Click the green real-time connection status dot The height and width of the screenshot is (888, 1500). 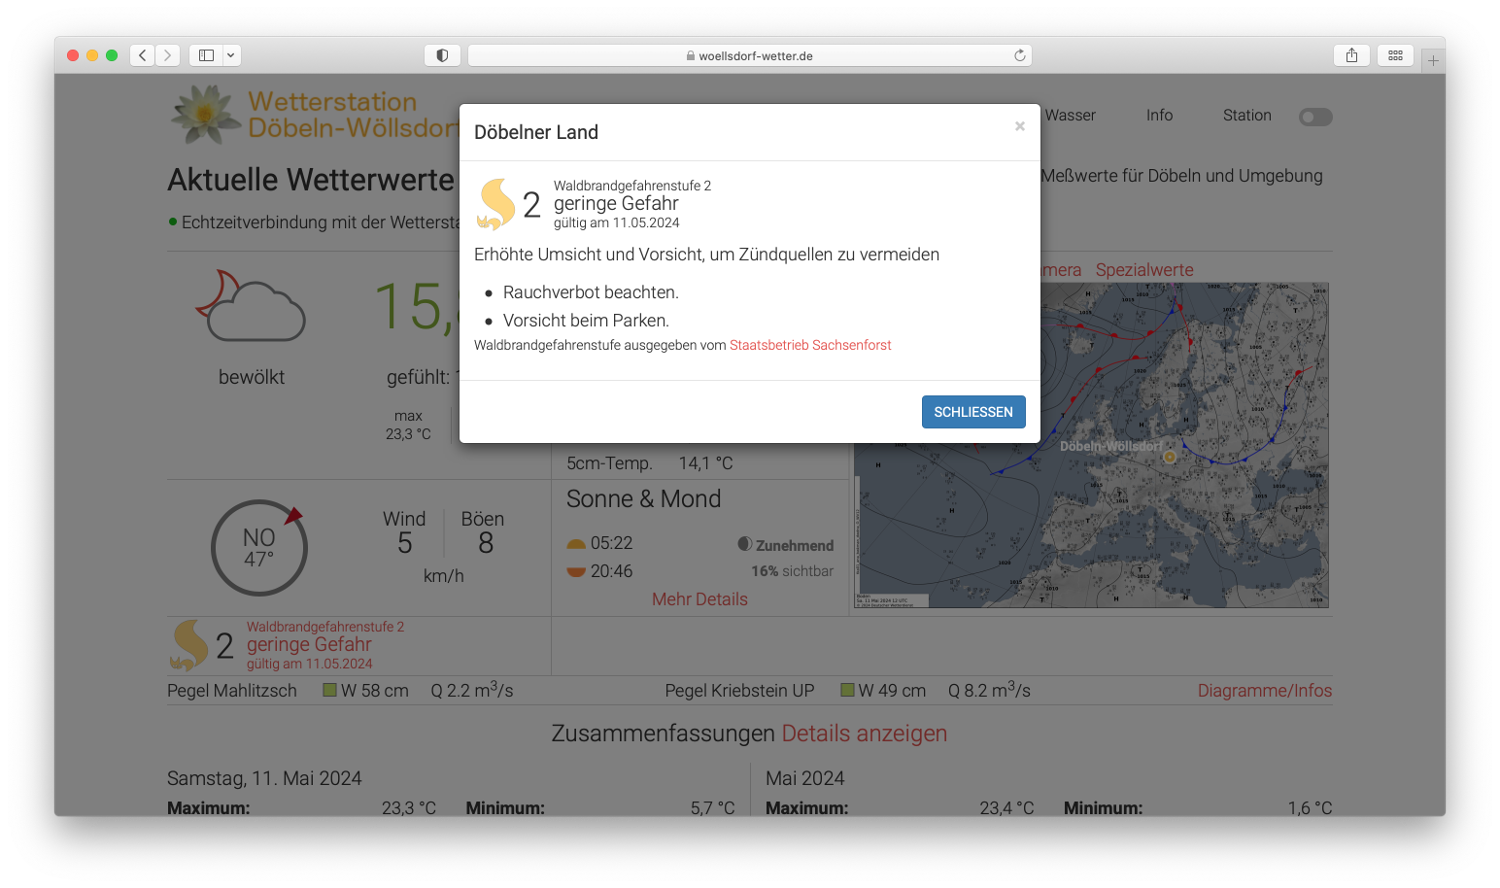pos(173,222)
